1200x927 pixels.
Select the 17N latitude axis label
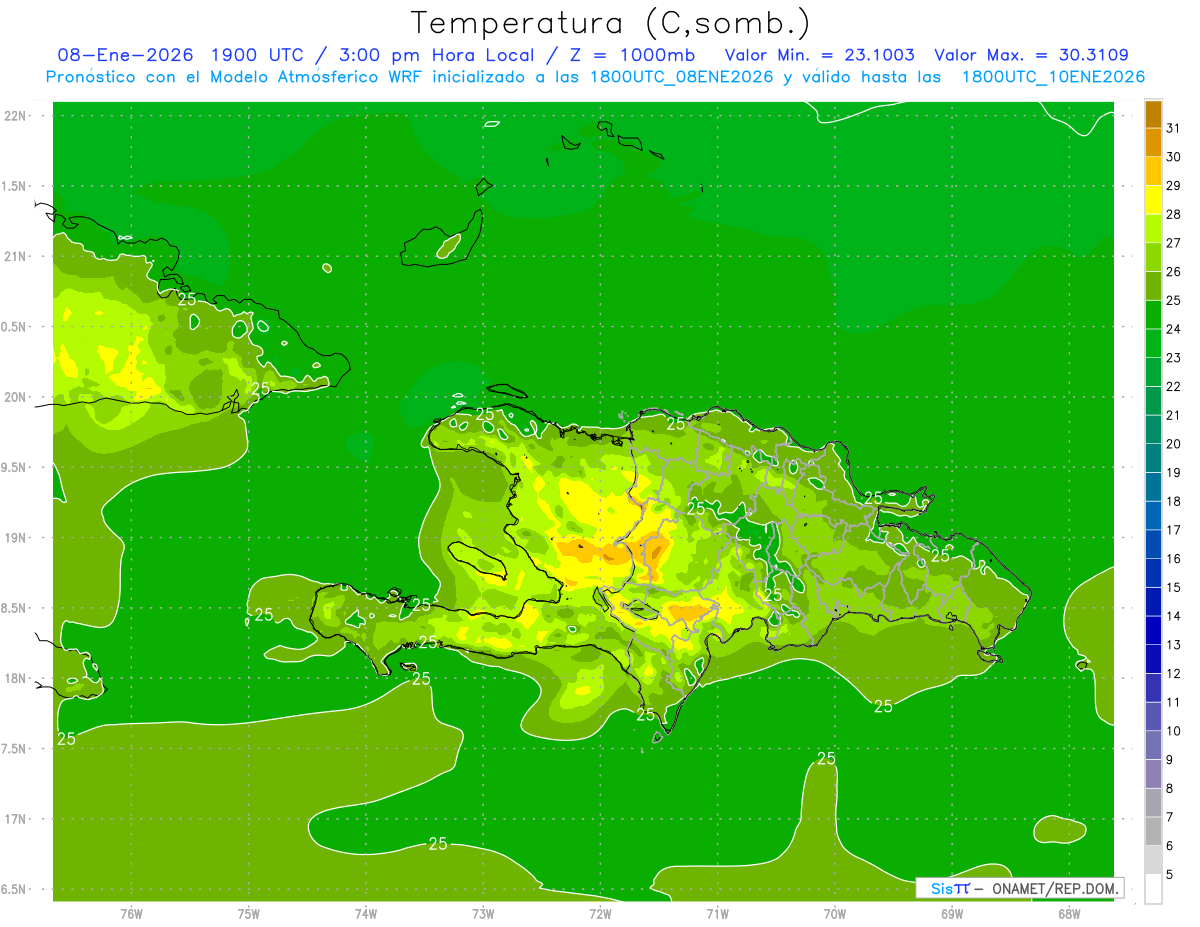(15, 819)
